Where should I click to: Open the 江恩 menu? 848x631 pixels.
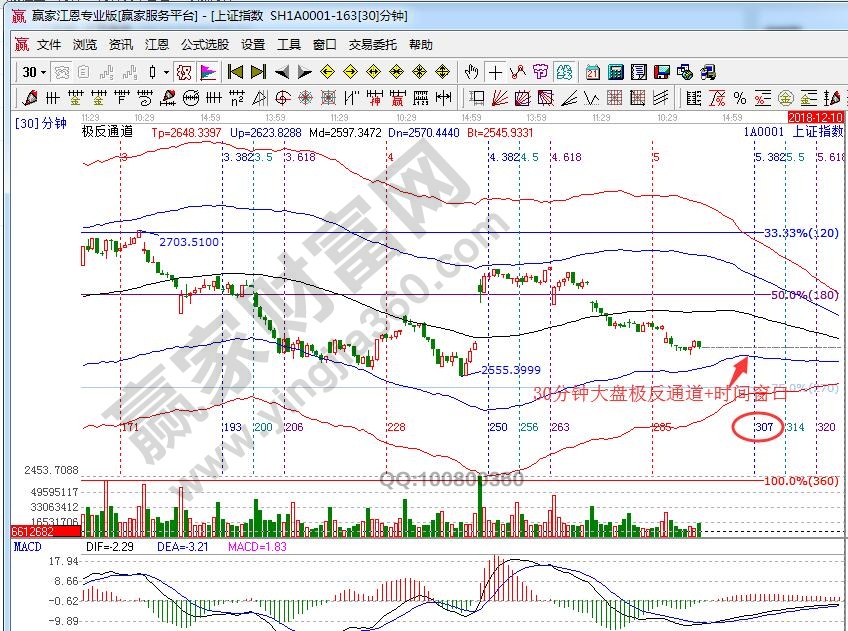[156, 45]
